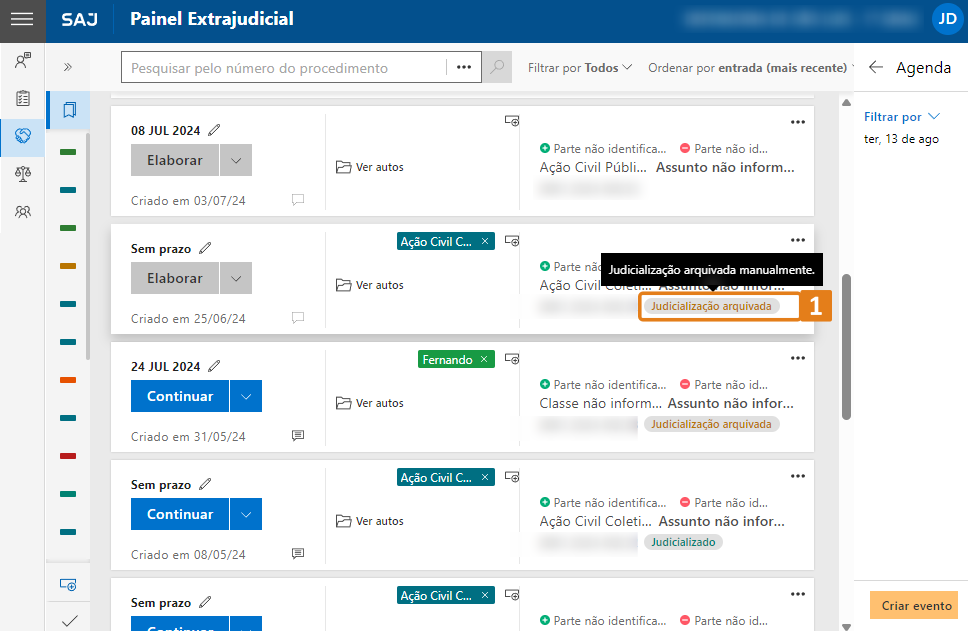Screen dimensions: 968x631
Task: Select the handshake Extrajudicial sidebar icon
Action: (x=23, y=136)
